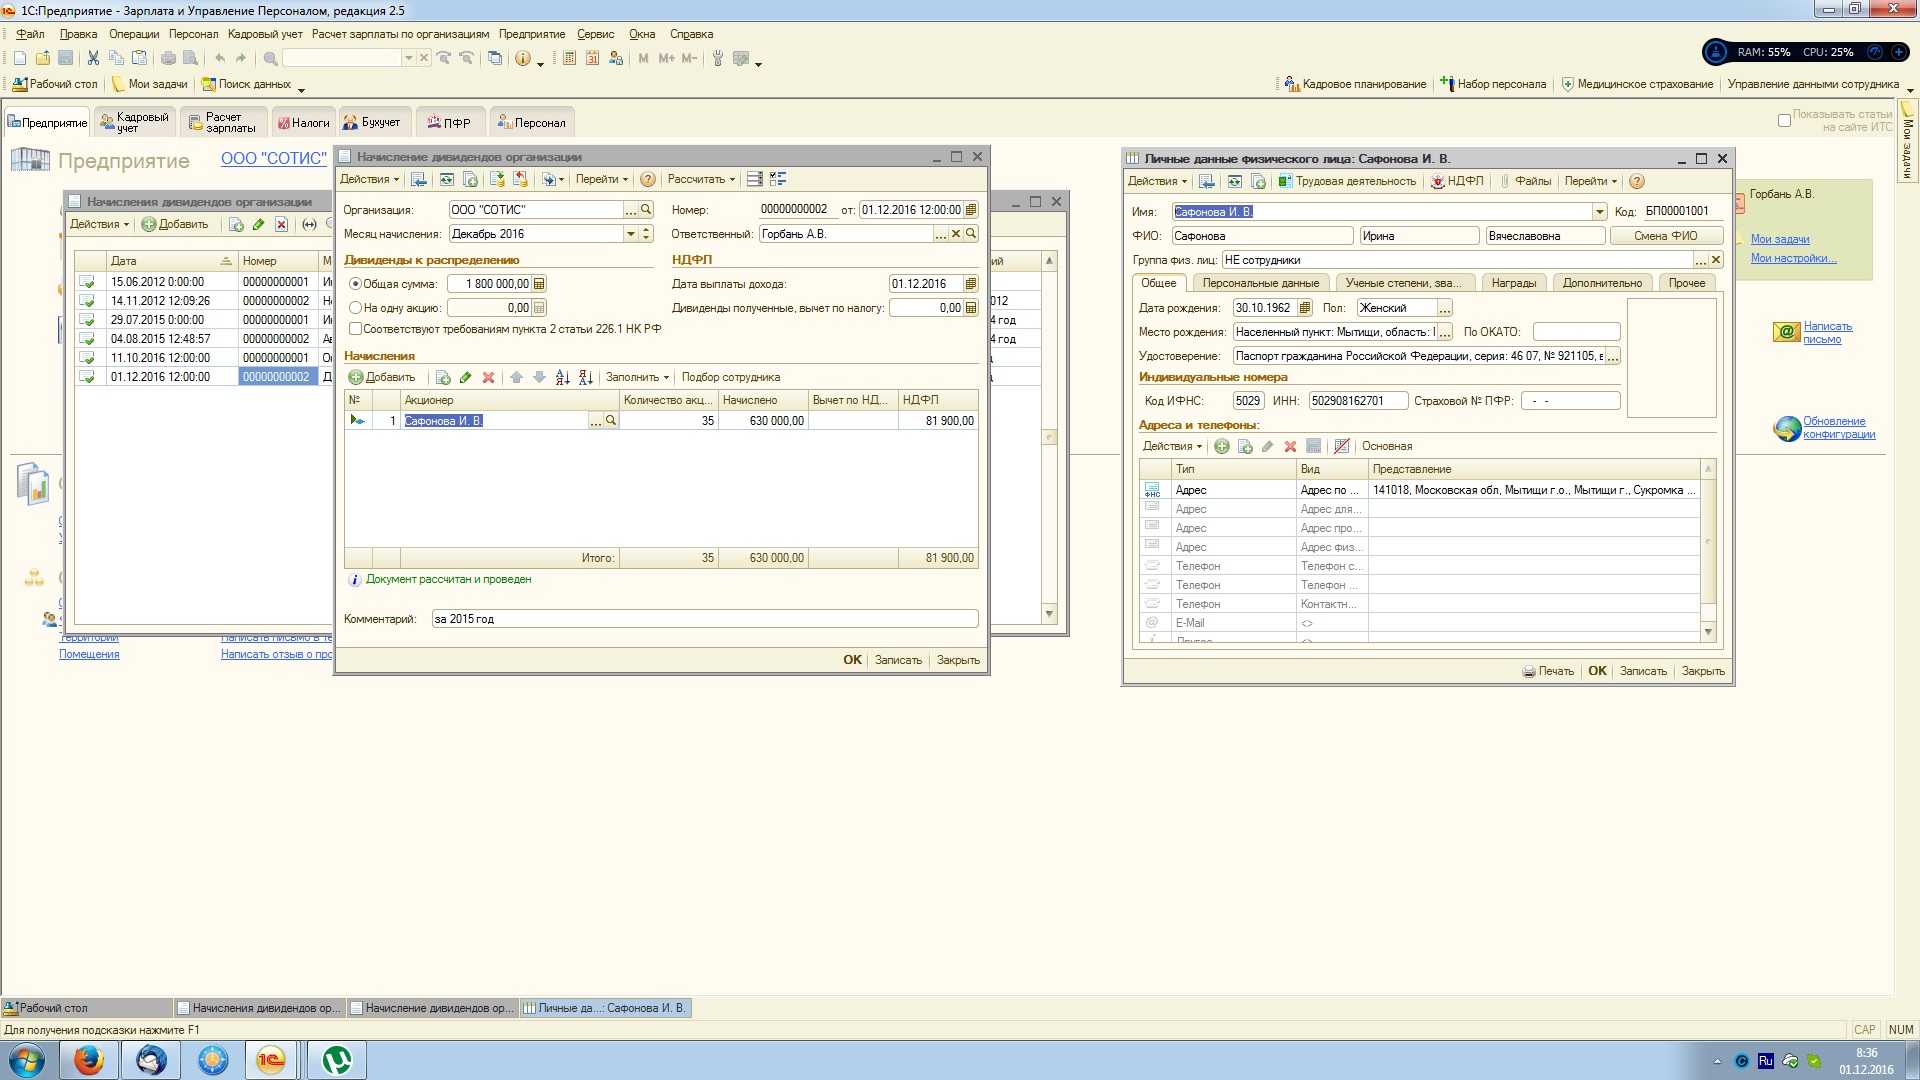Toggle Соответствуют требованиям пункта 2 статьи 226.1 checkbox
Viewport: 1920px width, 1080px height.
(355, 329)
